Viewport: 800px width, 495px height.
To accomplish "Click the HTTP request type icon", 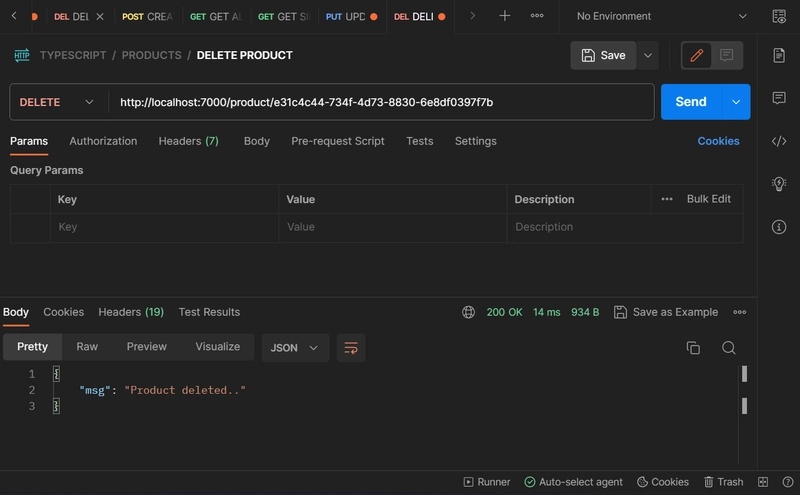I will pos(21,55).
